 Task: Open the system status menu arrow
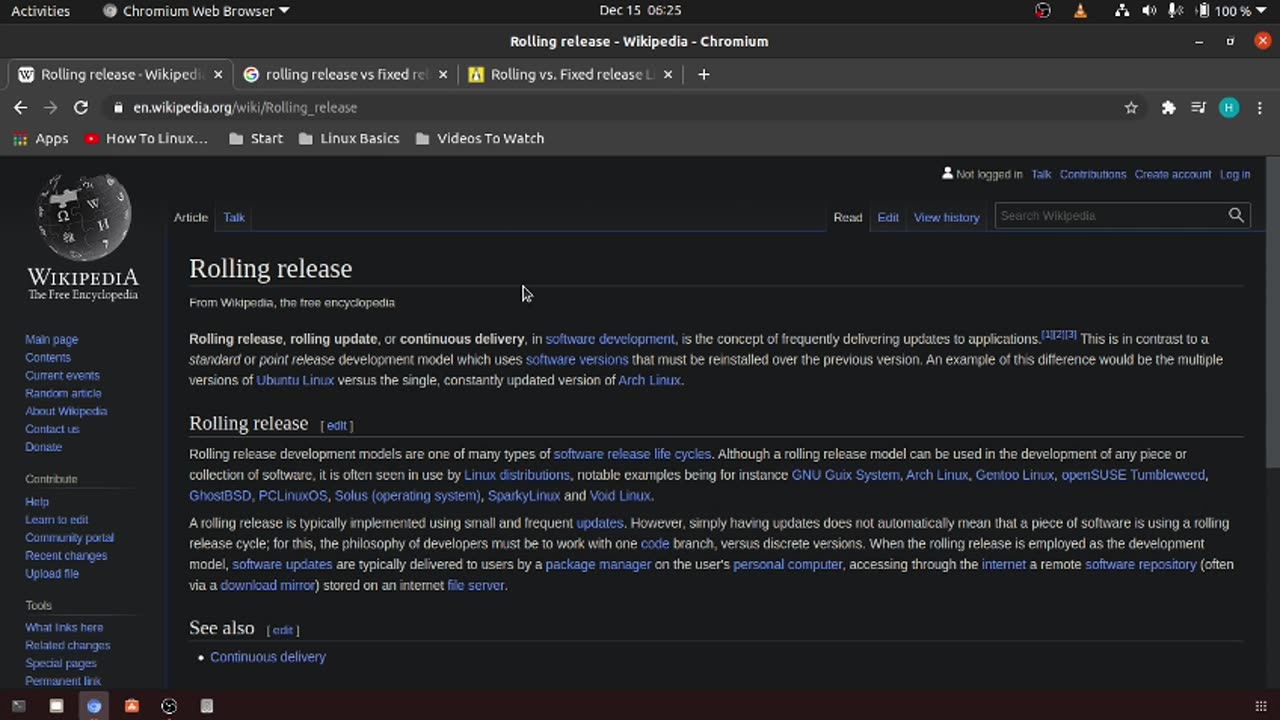[x=1260, y=11]
